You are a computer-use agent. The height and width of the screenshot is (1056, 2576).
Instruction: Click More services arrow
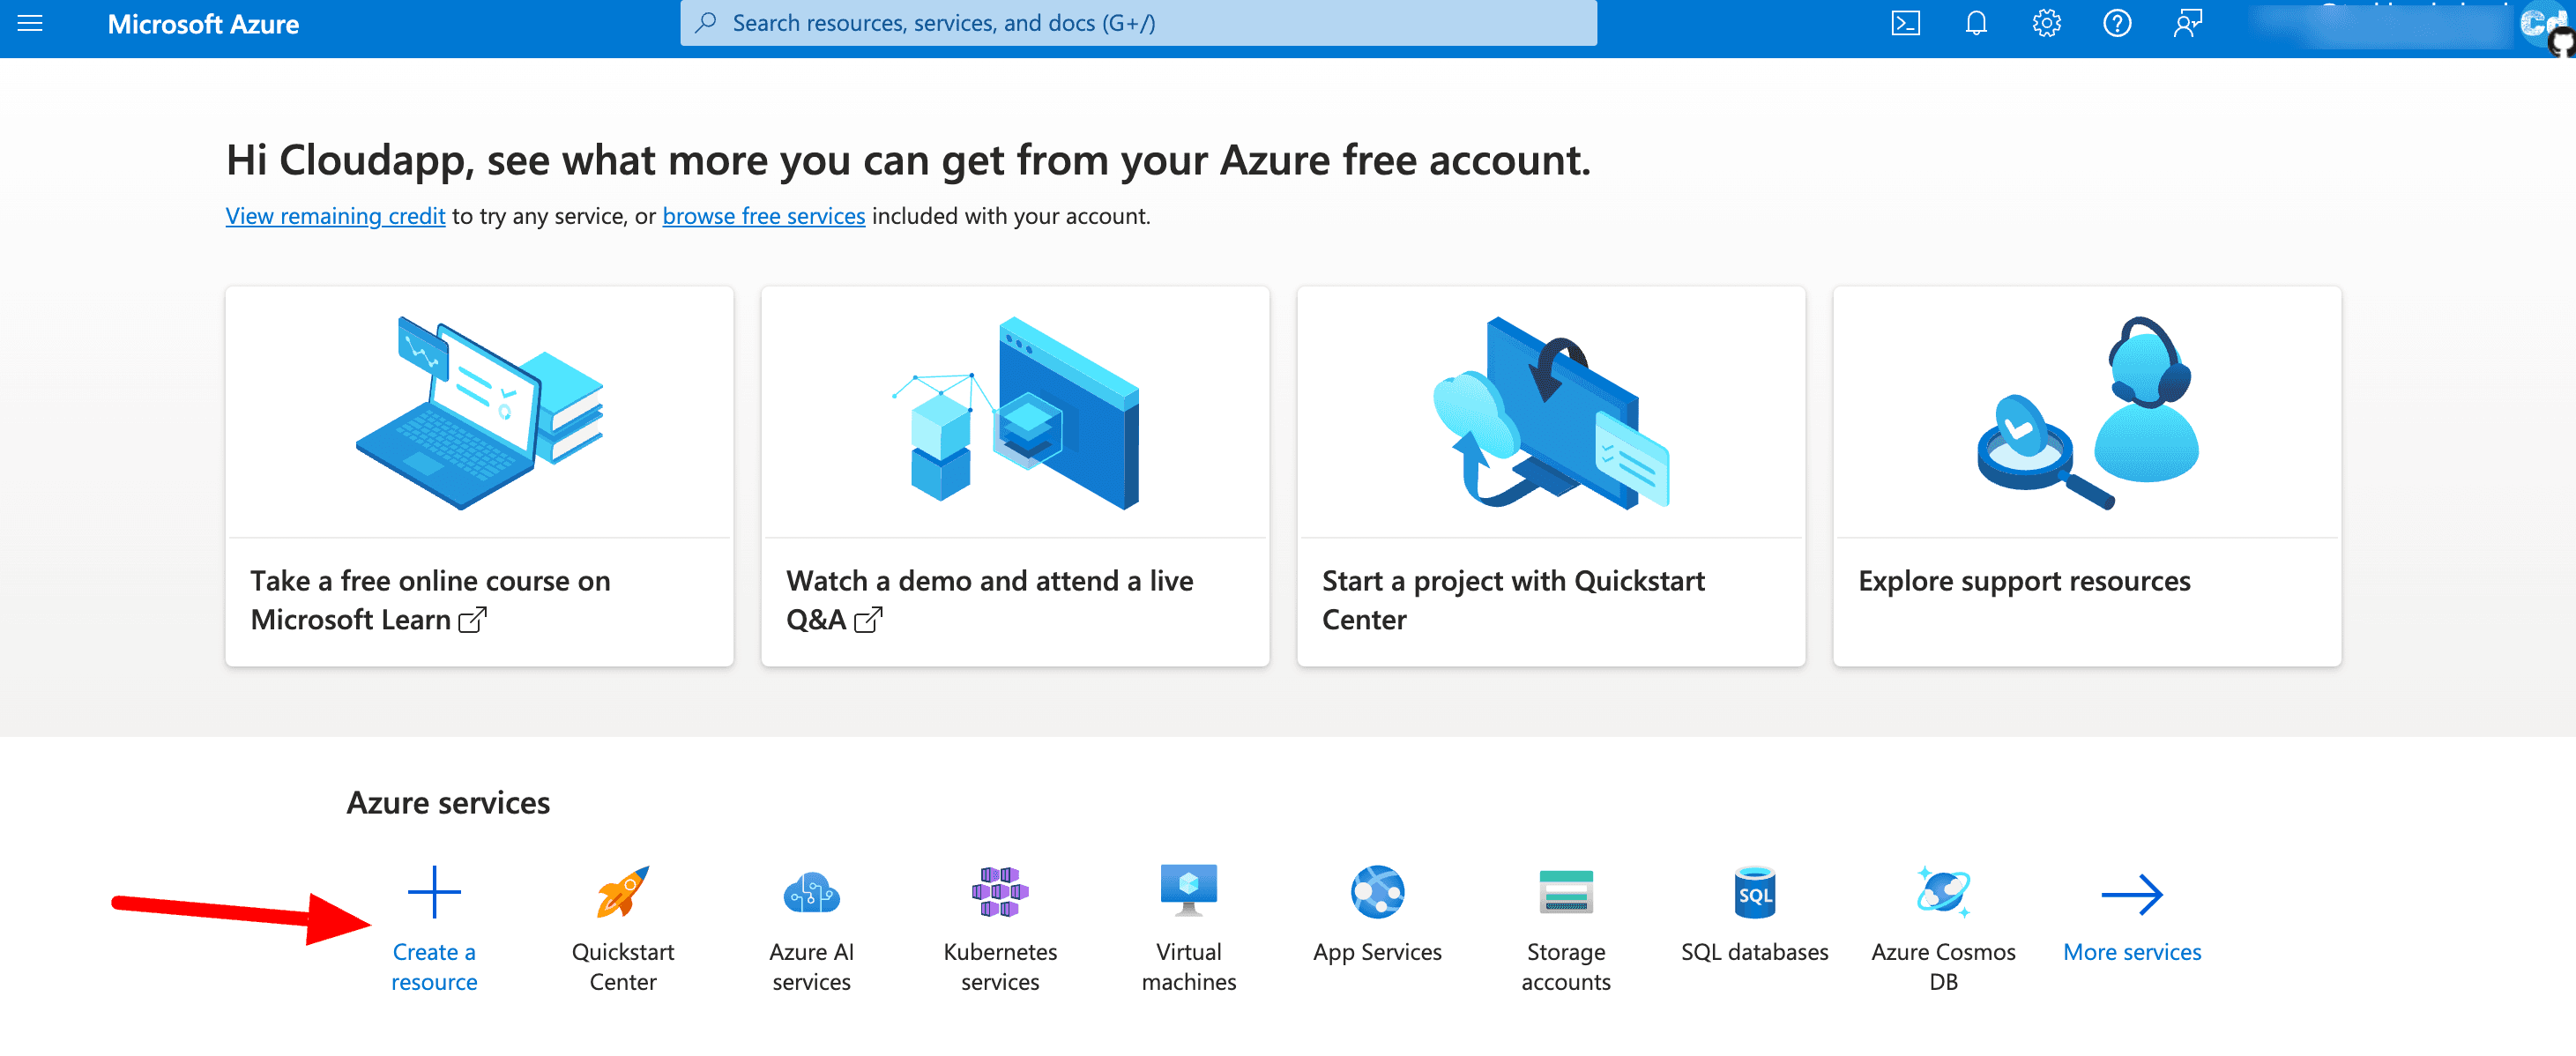(2132, 893)
